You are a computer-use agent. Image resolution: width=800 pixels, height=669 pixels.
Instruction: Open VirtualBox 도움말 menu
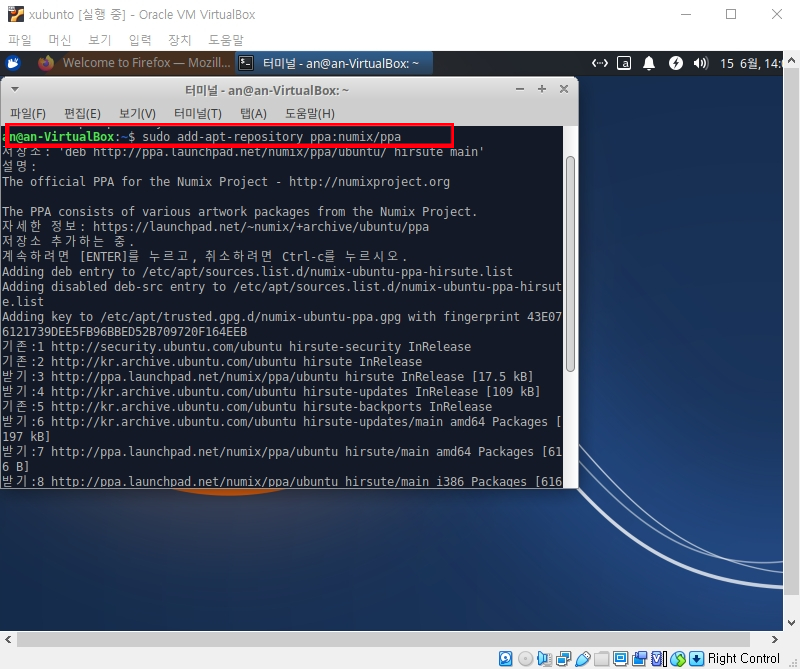[226, 40]
